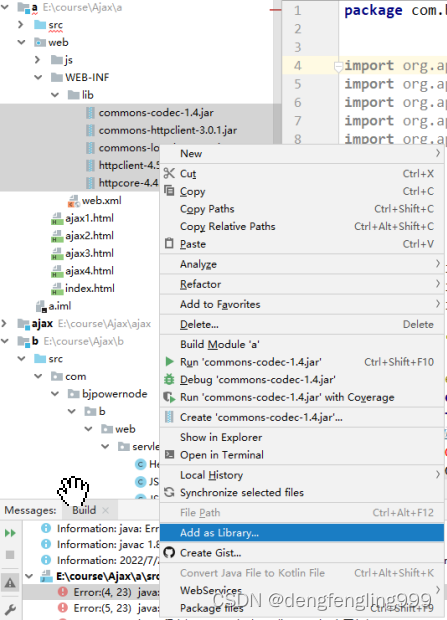
Task: Click the stop square icon in Messages panel
Action: [x=10, y=555]
